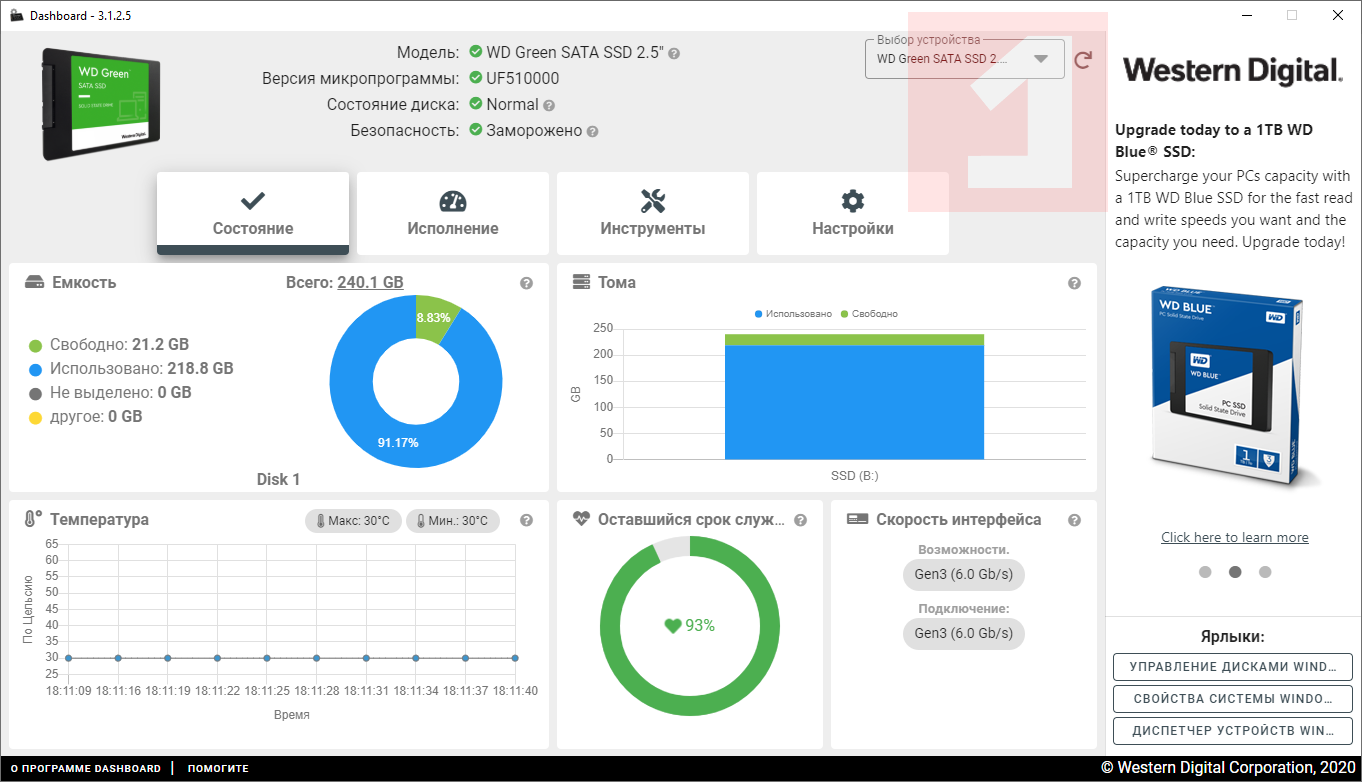This screenshot has height=782, width=1362.
Task: Open help for the Температура panel
Action: (526, 520)
